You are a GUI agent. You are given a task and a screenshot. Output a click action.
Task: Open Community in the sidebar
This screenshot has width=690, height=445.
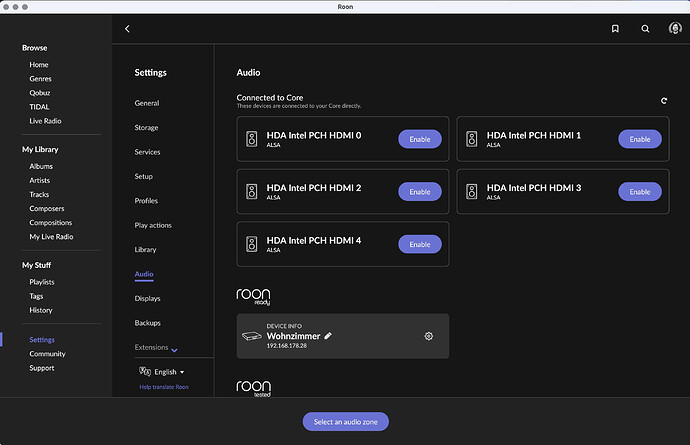point(47,354)
